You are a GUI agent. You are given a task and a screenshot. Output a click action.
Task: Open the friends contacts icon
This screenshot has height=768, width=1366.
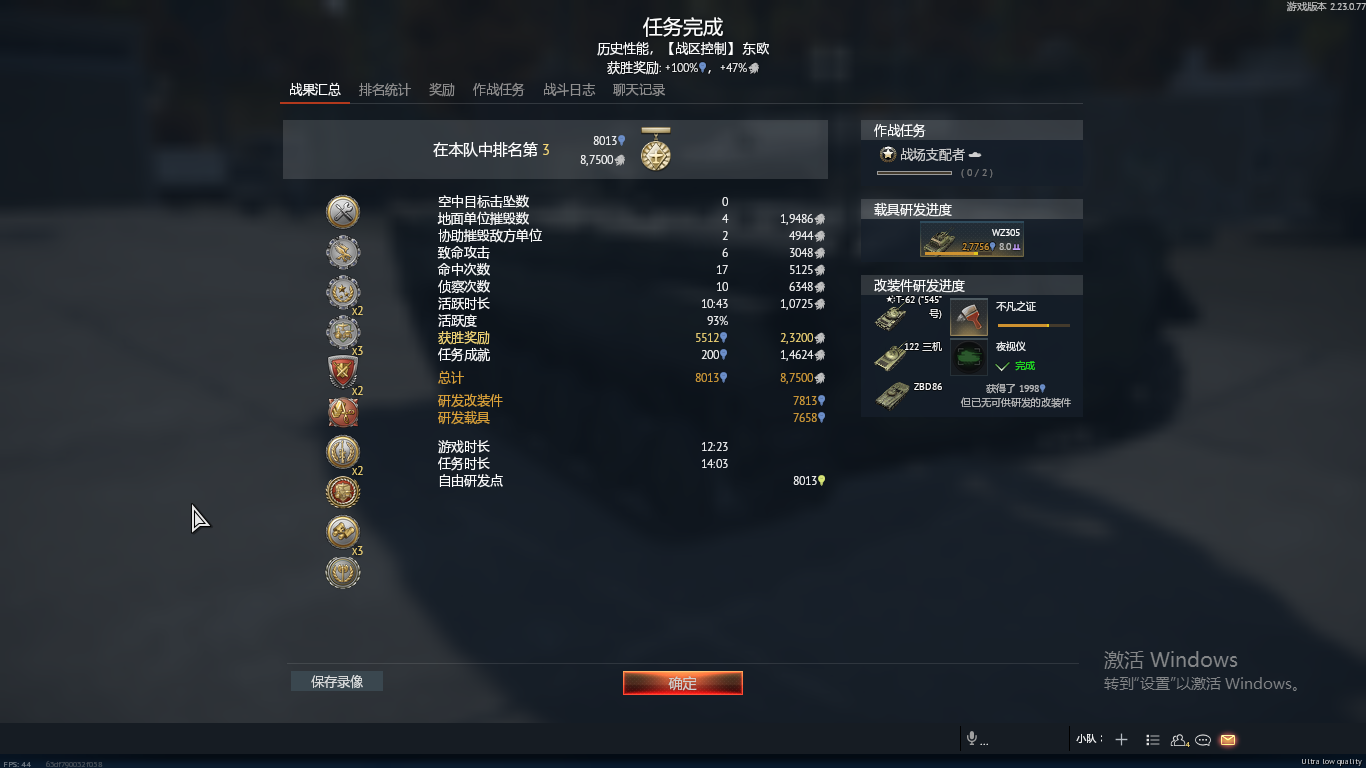(1179, 740)
